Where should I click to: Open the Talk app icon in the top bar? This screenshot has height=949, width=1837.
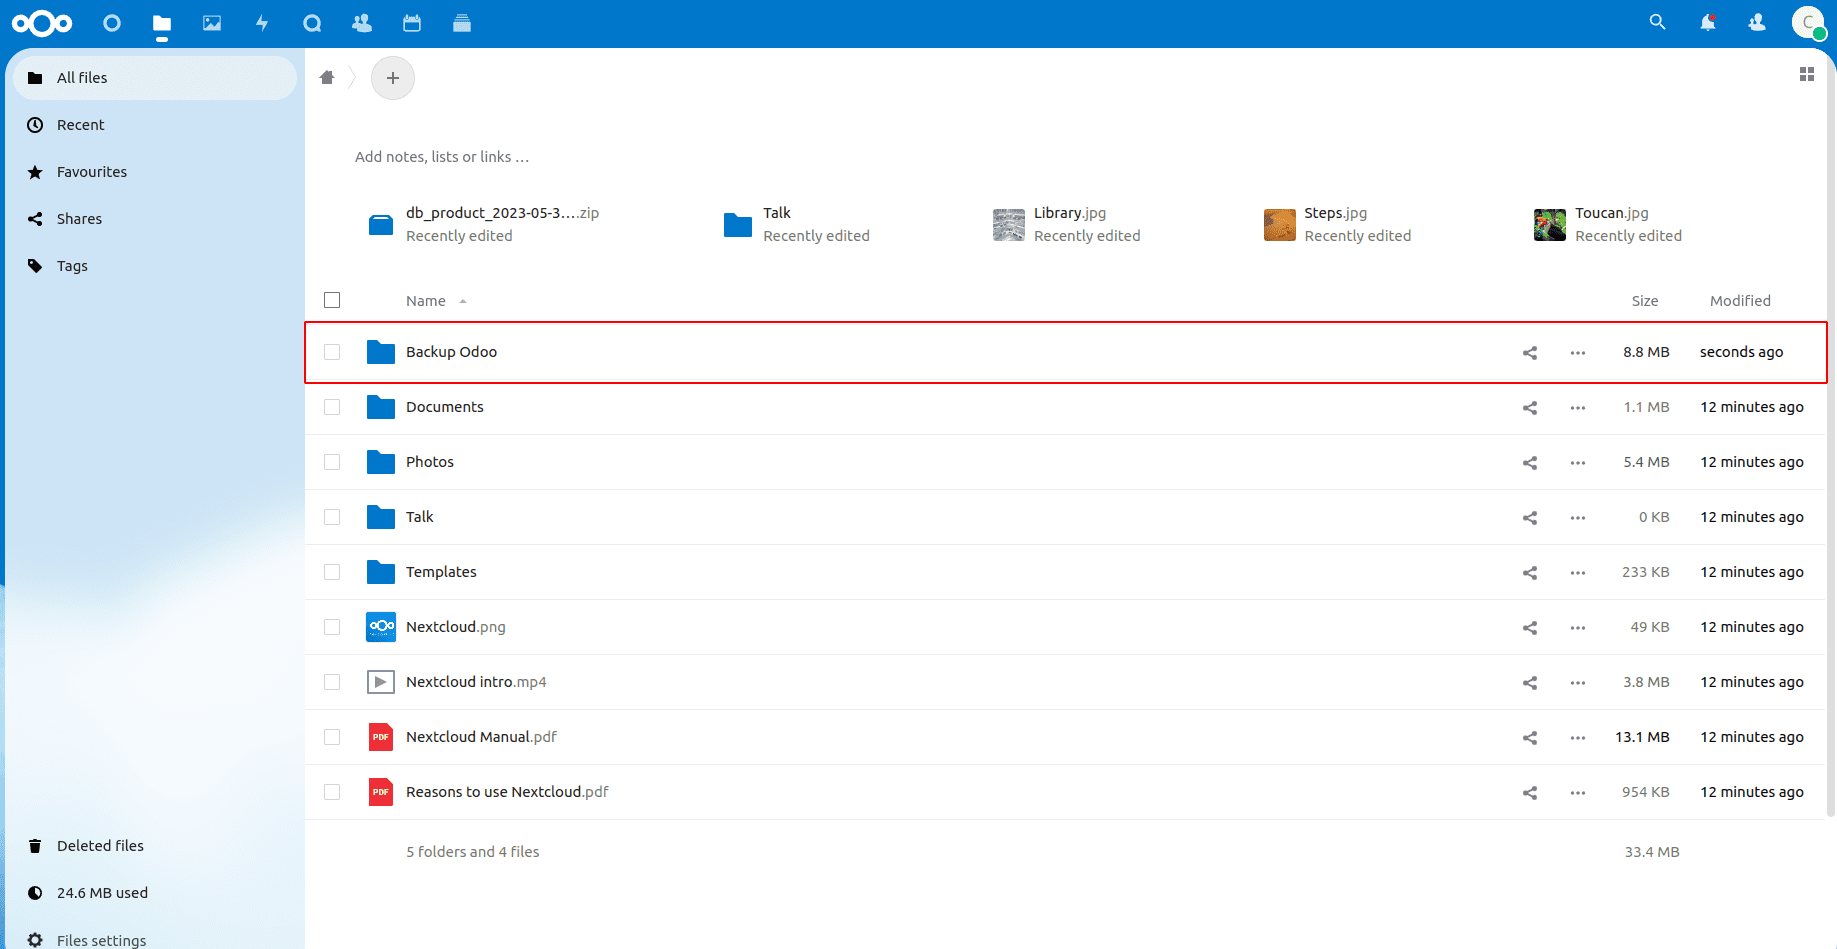point(312,23)
